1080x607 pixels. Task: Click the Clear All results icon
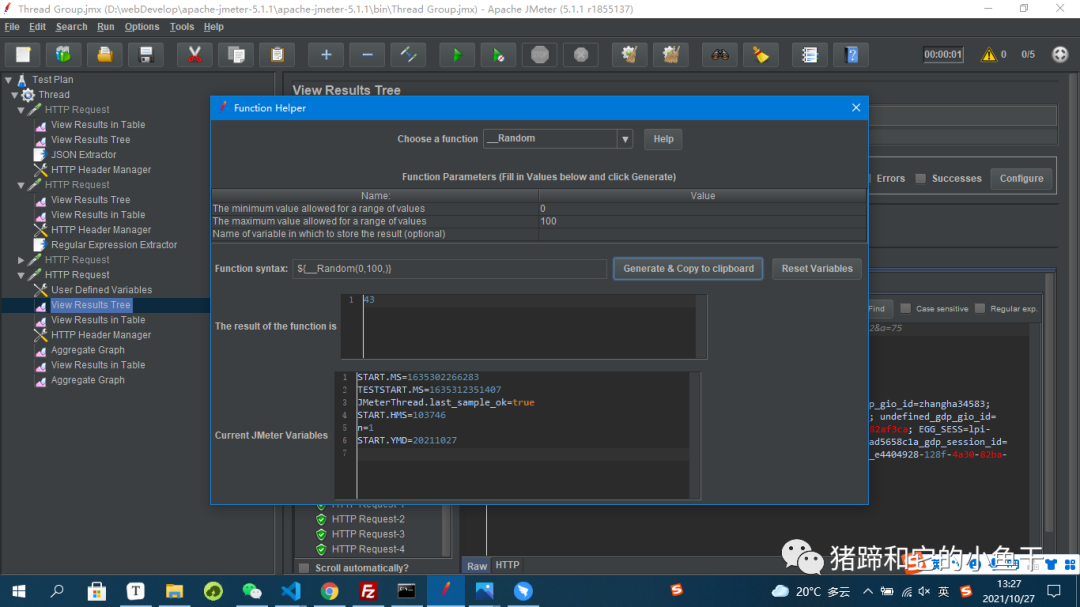coord(671,54)
